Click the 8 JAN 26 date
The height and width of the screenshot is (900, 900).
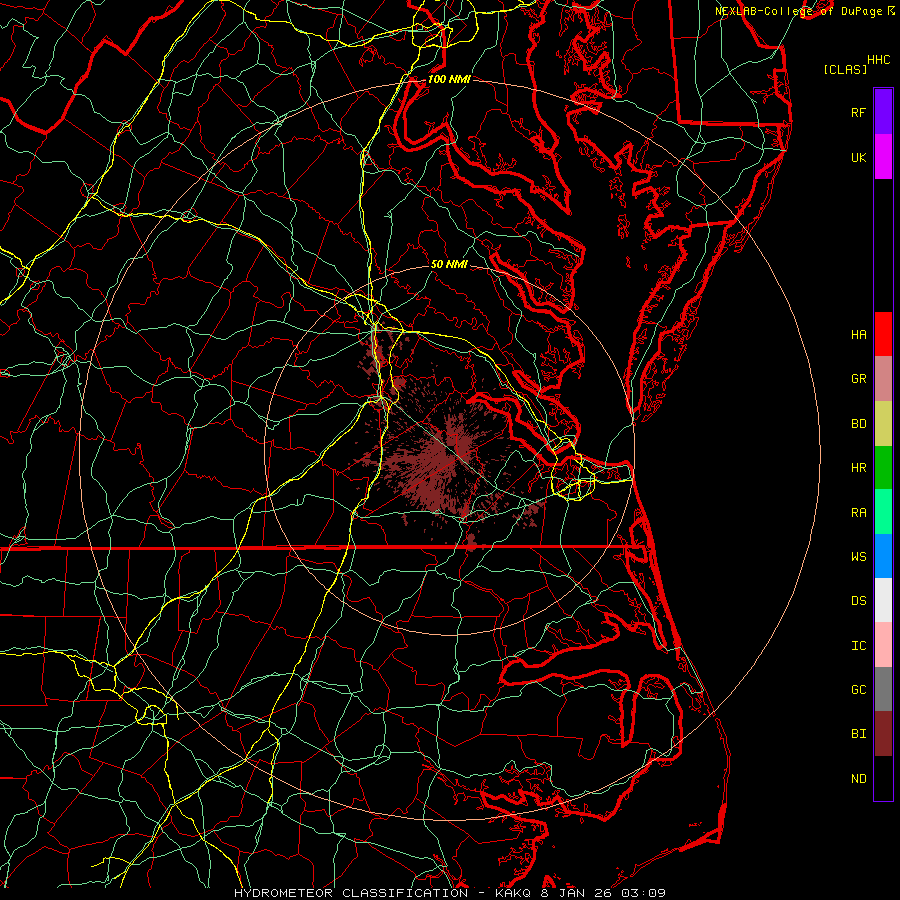[x=576, y=893]
